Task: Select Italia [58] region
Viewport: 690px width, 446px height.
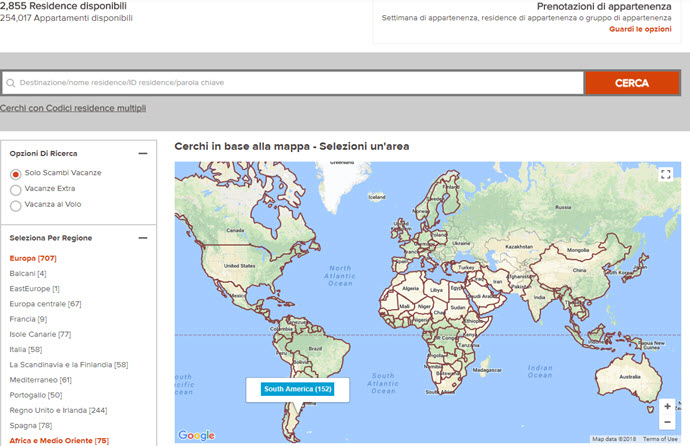Action: [x=26, y=349]
